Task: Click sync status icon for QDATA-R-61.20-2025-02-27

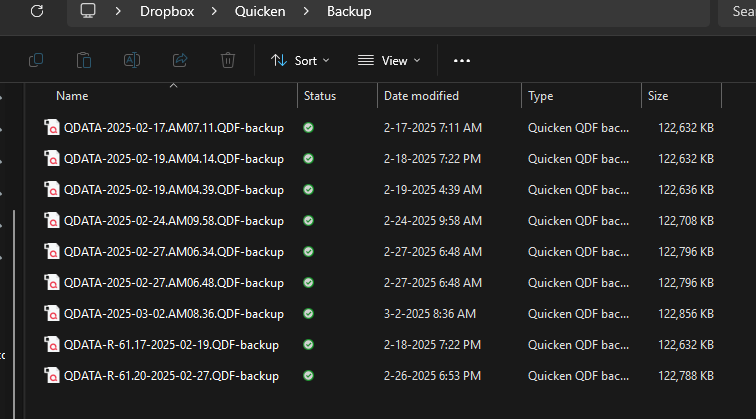Action: coord(309,376)
